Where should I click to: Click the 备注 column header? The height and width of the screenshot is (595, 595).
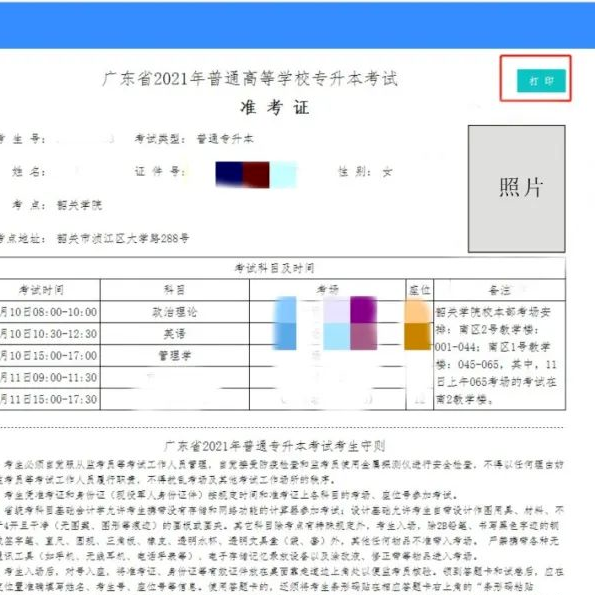tap(499, 290)
